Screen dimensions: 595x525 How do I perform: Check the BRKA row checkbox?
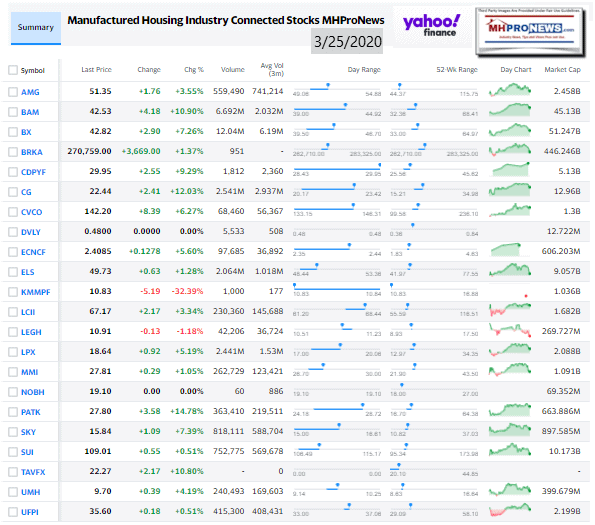(13, 152)
